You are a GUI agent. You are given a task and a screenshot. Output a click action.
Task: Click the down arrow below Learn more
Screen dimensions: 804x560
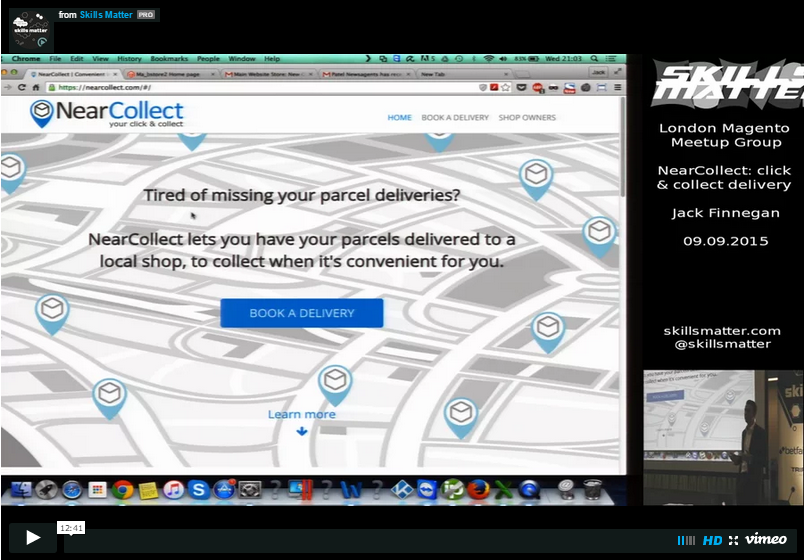point(302,431)
